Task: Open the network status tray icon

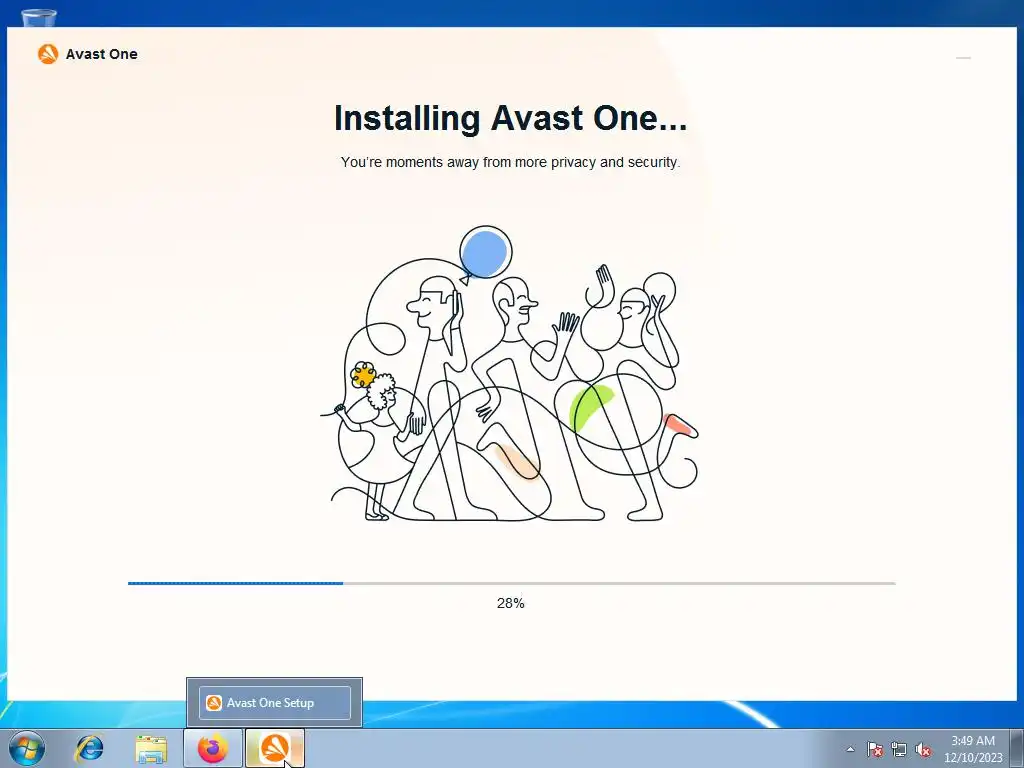Action: pos(899,749)
